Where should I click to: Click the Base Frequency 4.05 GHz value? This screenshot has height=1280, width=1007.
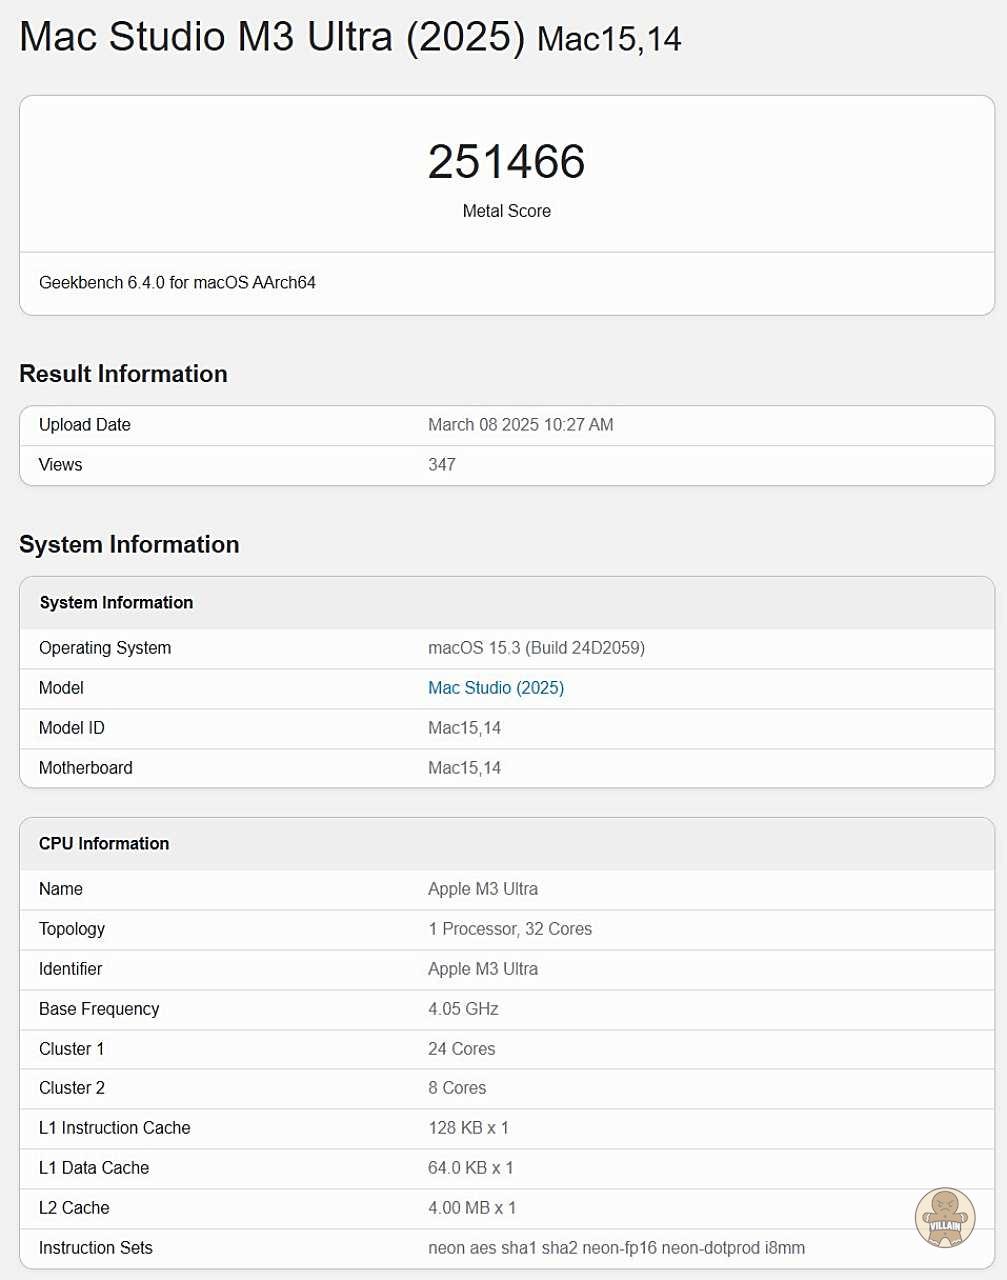[x=463, y=1009]
